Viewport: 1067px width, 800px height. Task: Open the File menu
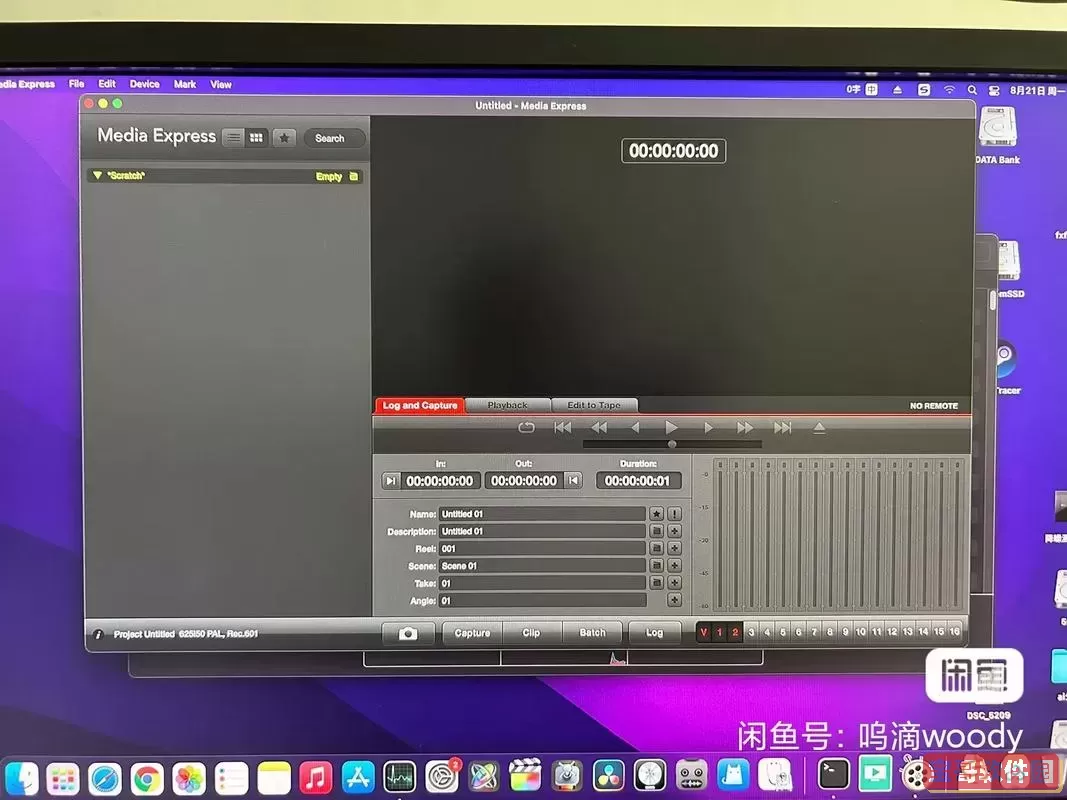tap(77, 84)
